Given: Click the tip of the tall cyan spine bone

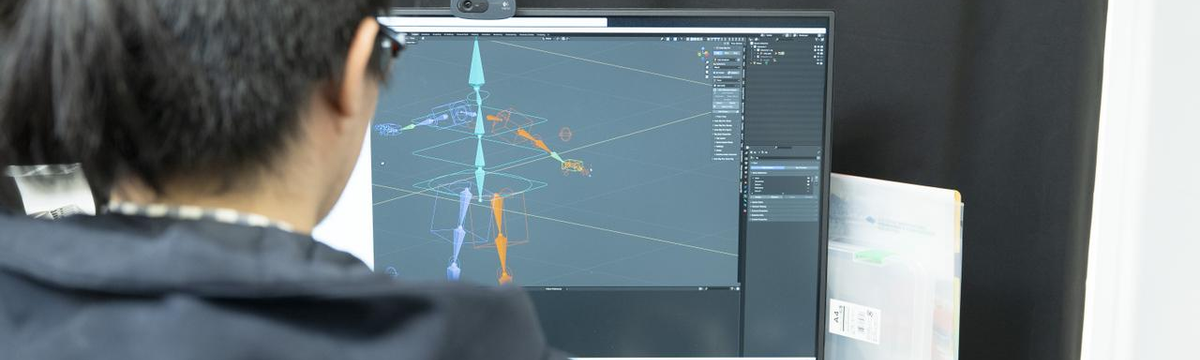Looking at the screenshot, I should click(477, 45).
